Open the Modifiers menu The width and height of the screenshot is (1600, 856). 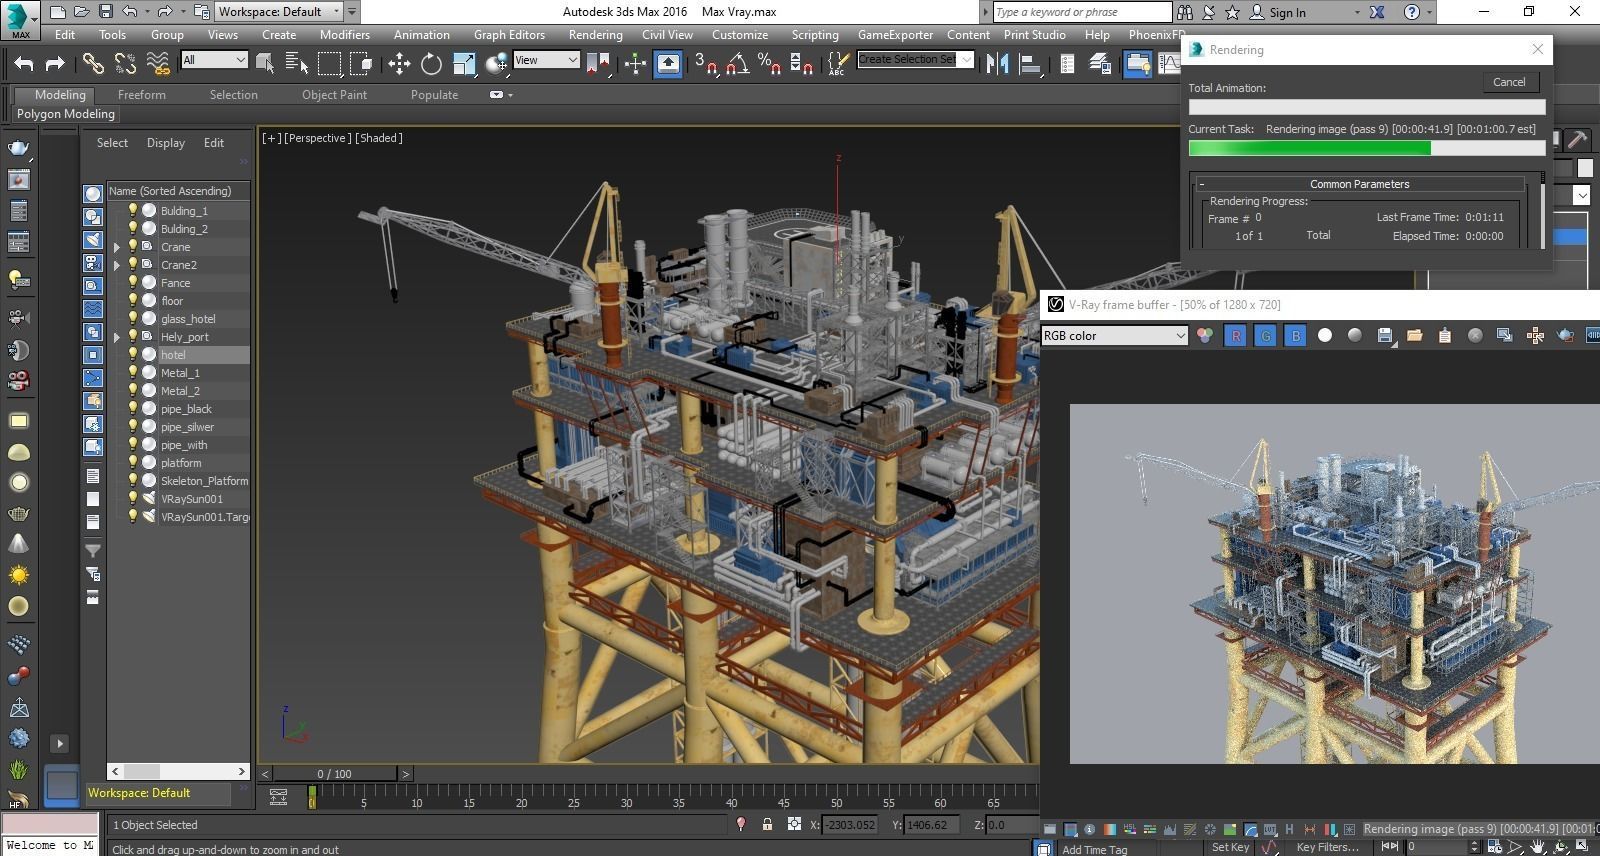344,34
